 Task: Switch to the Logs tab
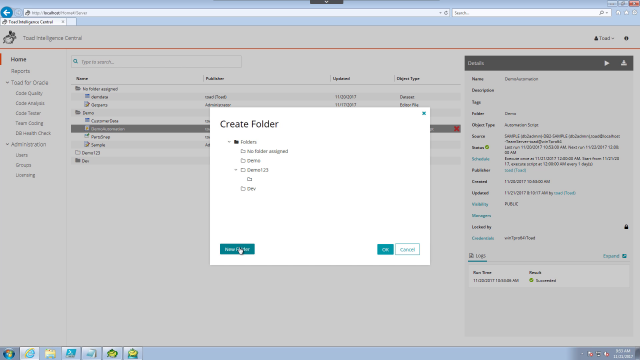(477, 256)
